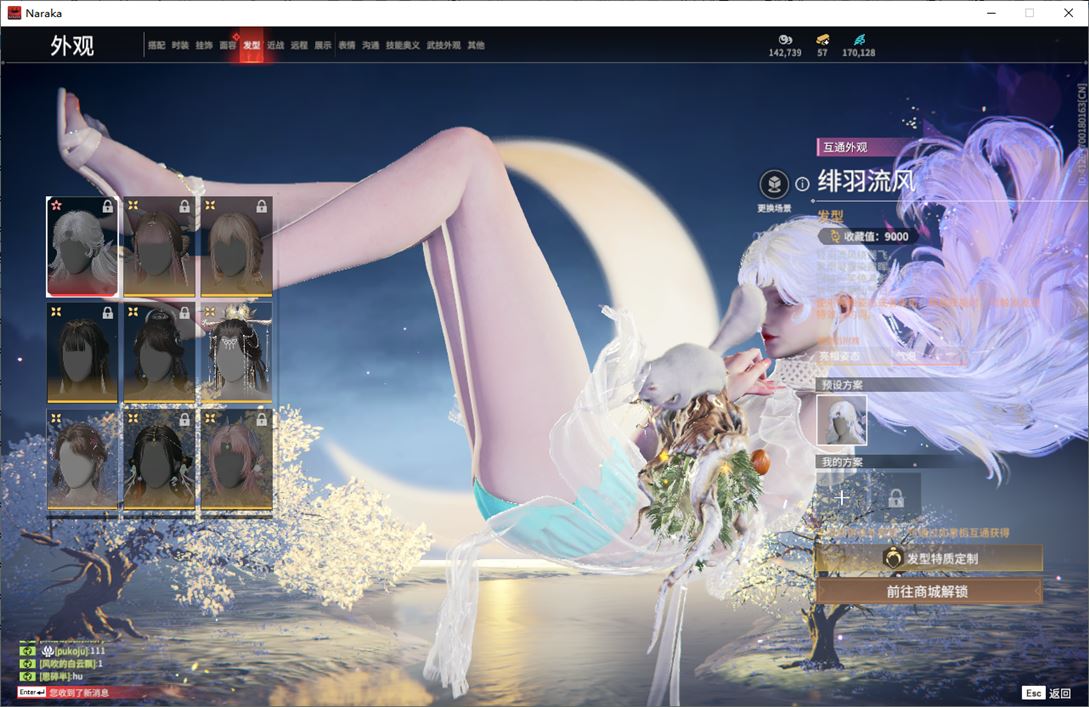The width and height of the screenshot is (1089, 707).
Task: Click the 前往商城解锁 button
Action: (927, 591)
